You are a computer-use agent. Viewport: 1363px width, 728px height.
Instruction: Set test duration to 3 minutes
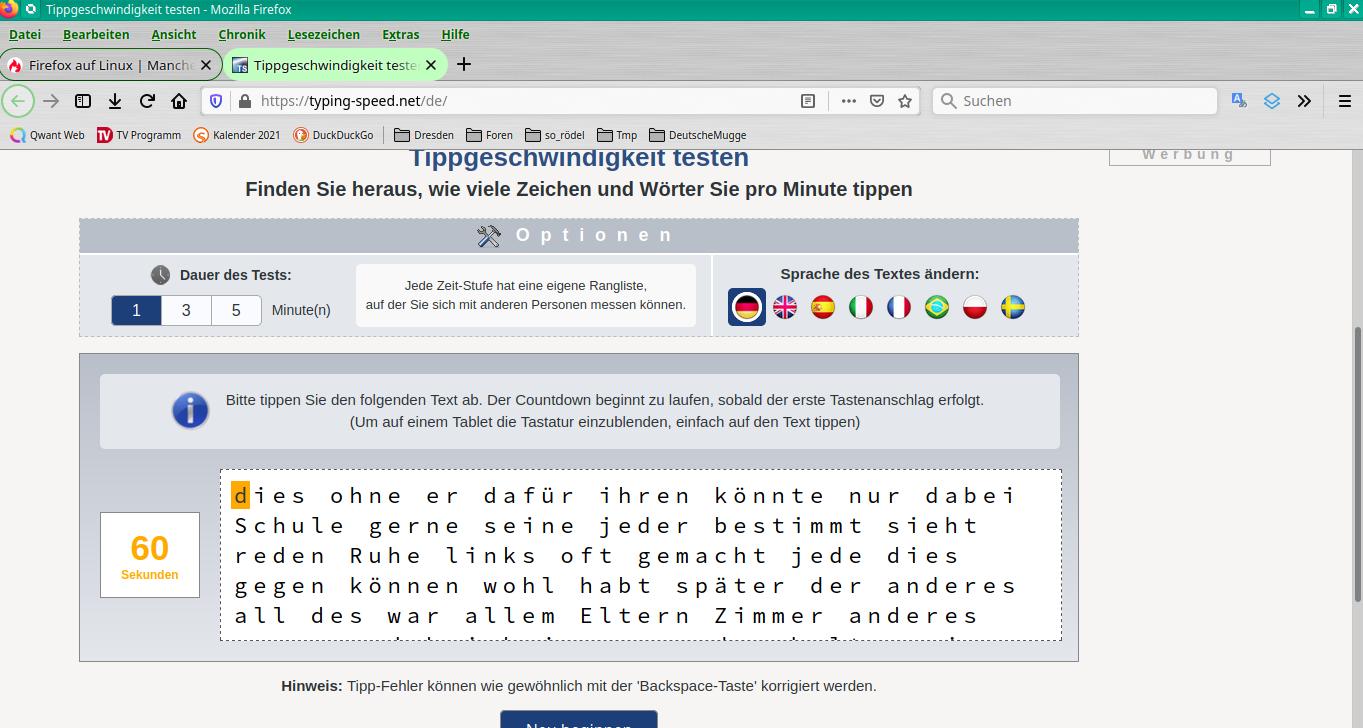tap(186, 310)
